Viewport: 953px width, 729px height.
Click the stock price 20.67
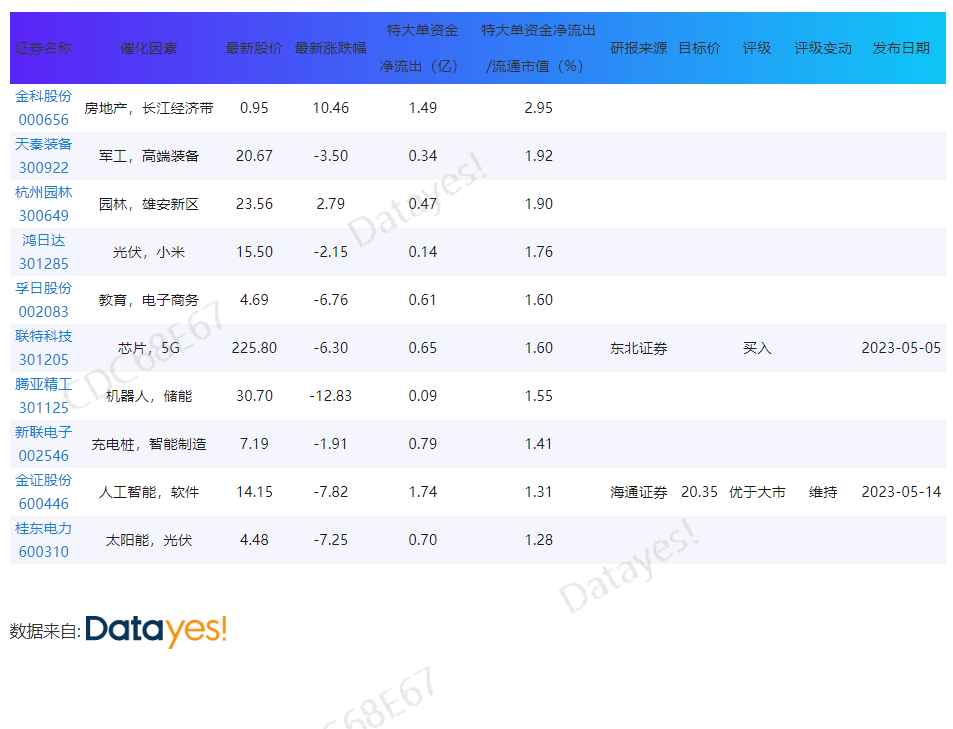click(x=254, y=156)
